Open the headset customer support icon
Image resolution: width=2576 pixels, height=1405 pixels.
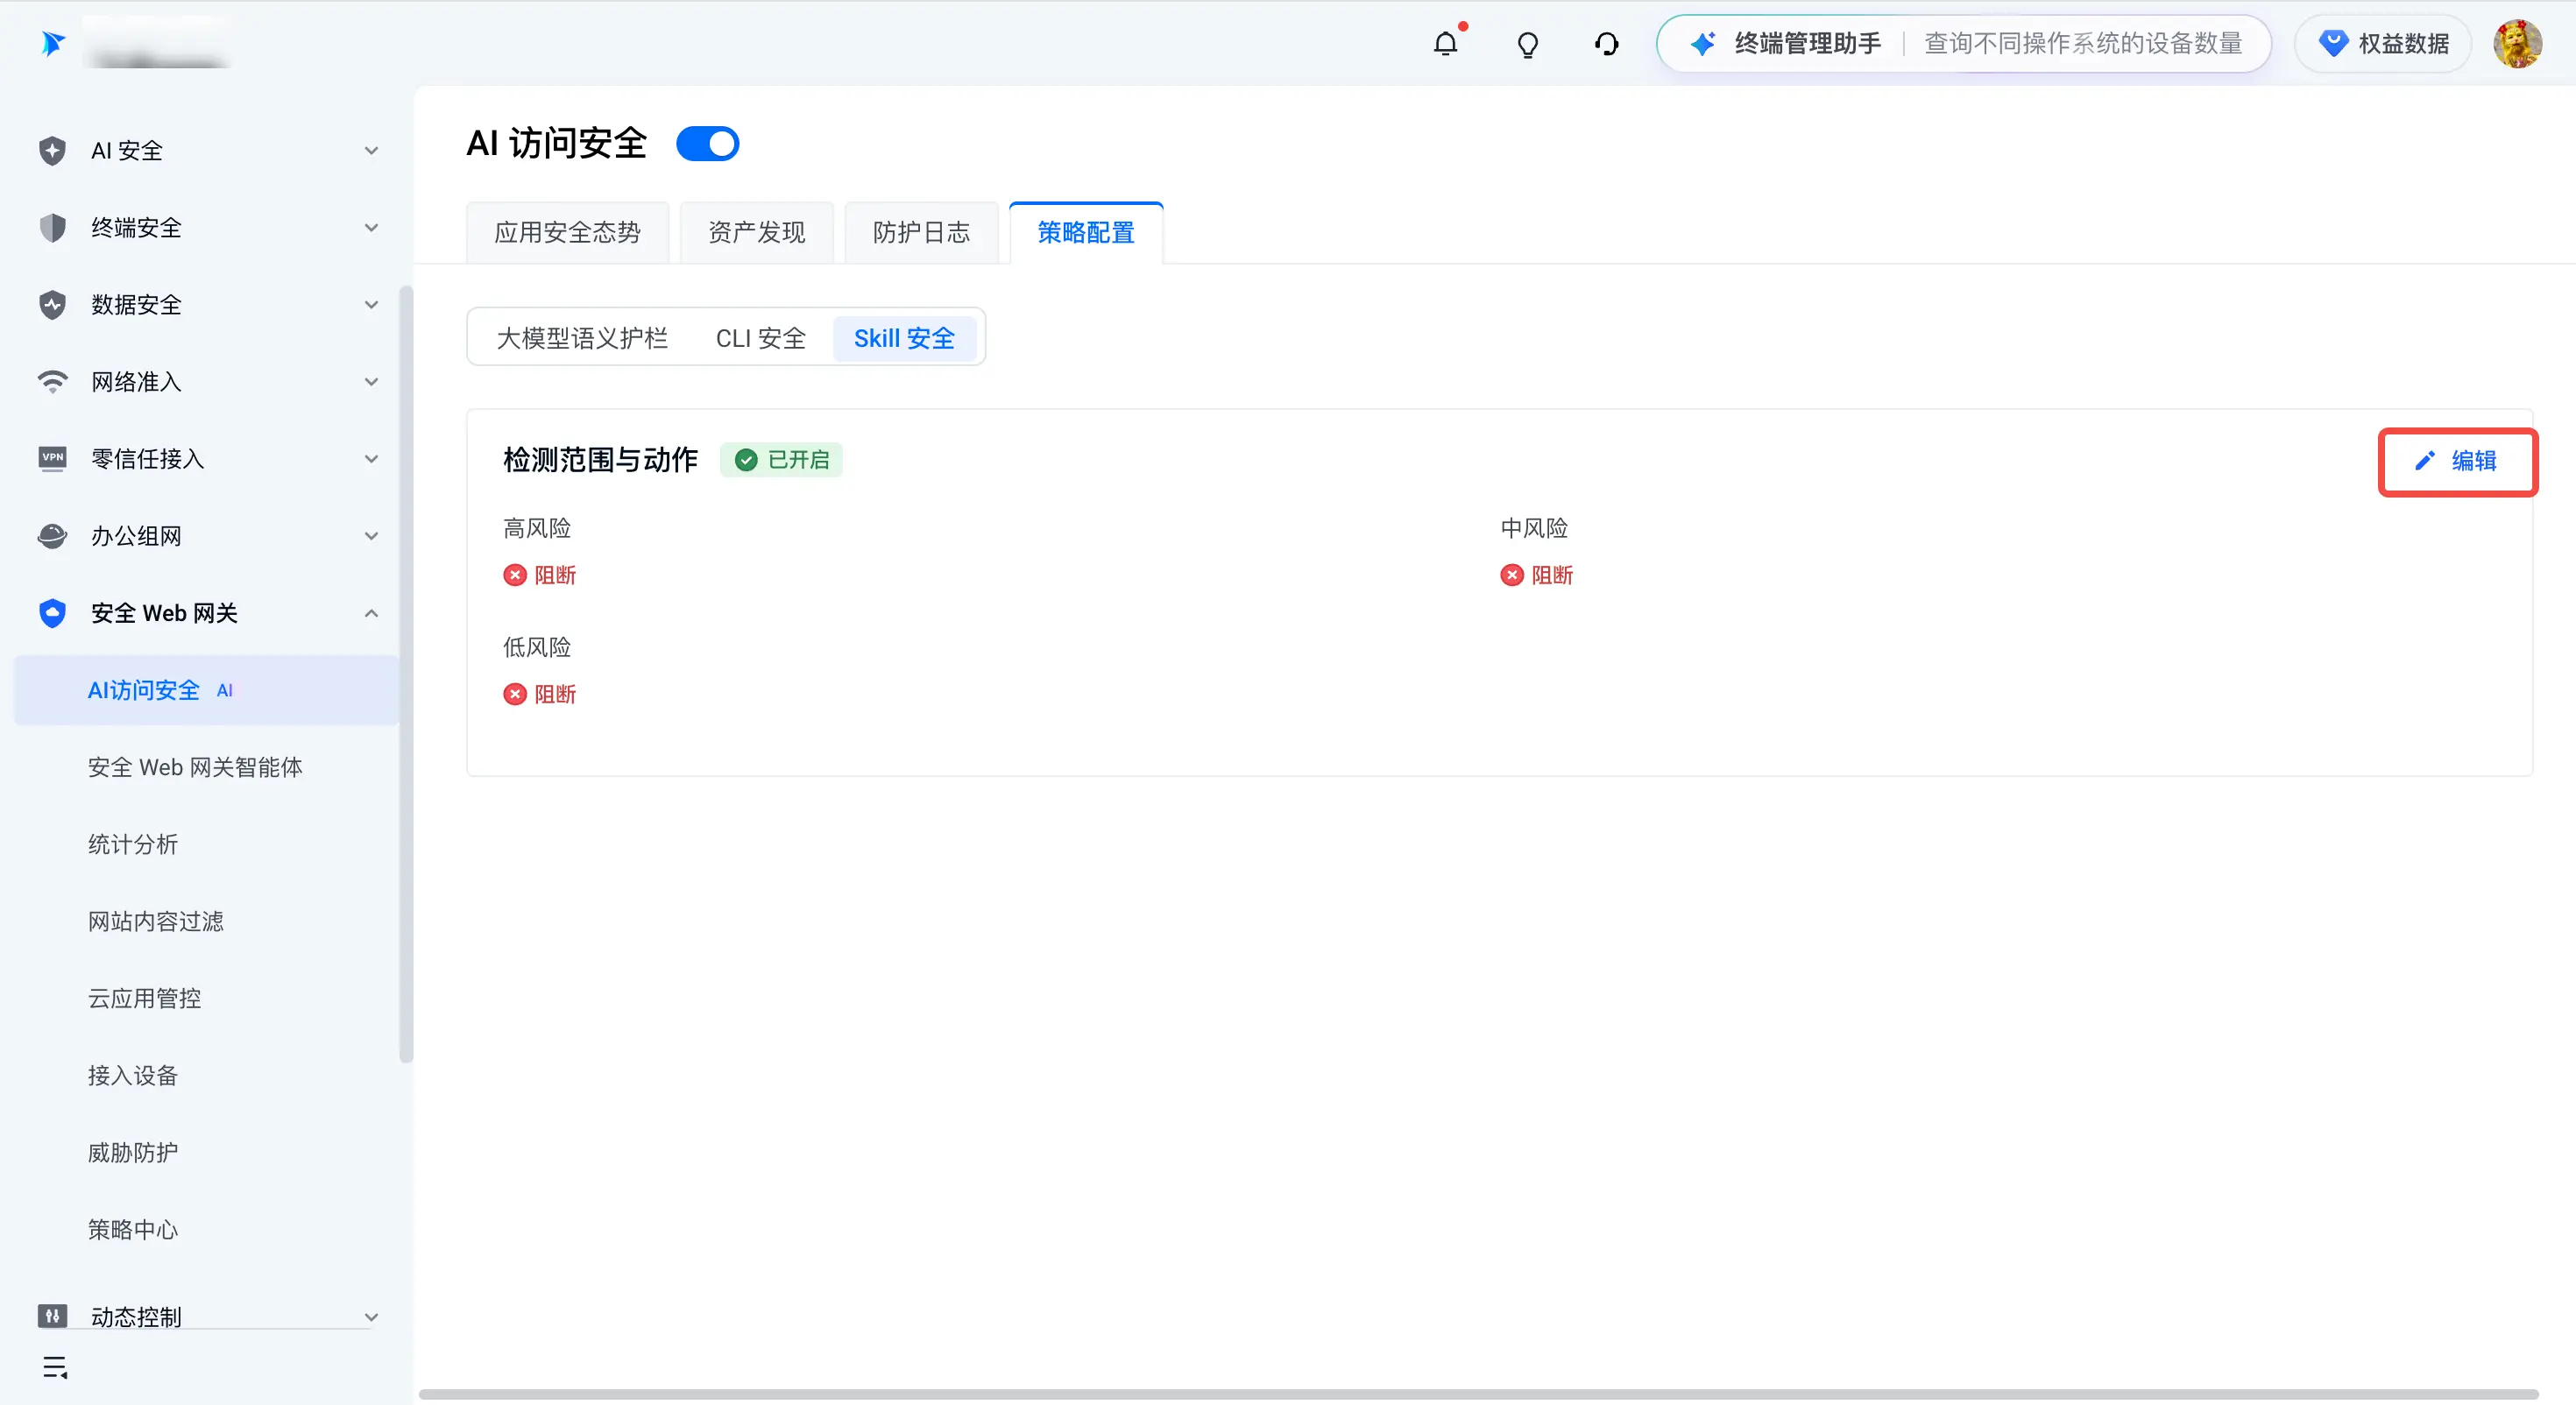1606,44
